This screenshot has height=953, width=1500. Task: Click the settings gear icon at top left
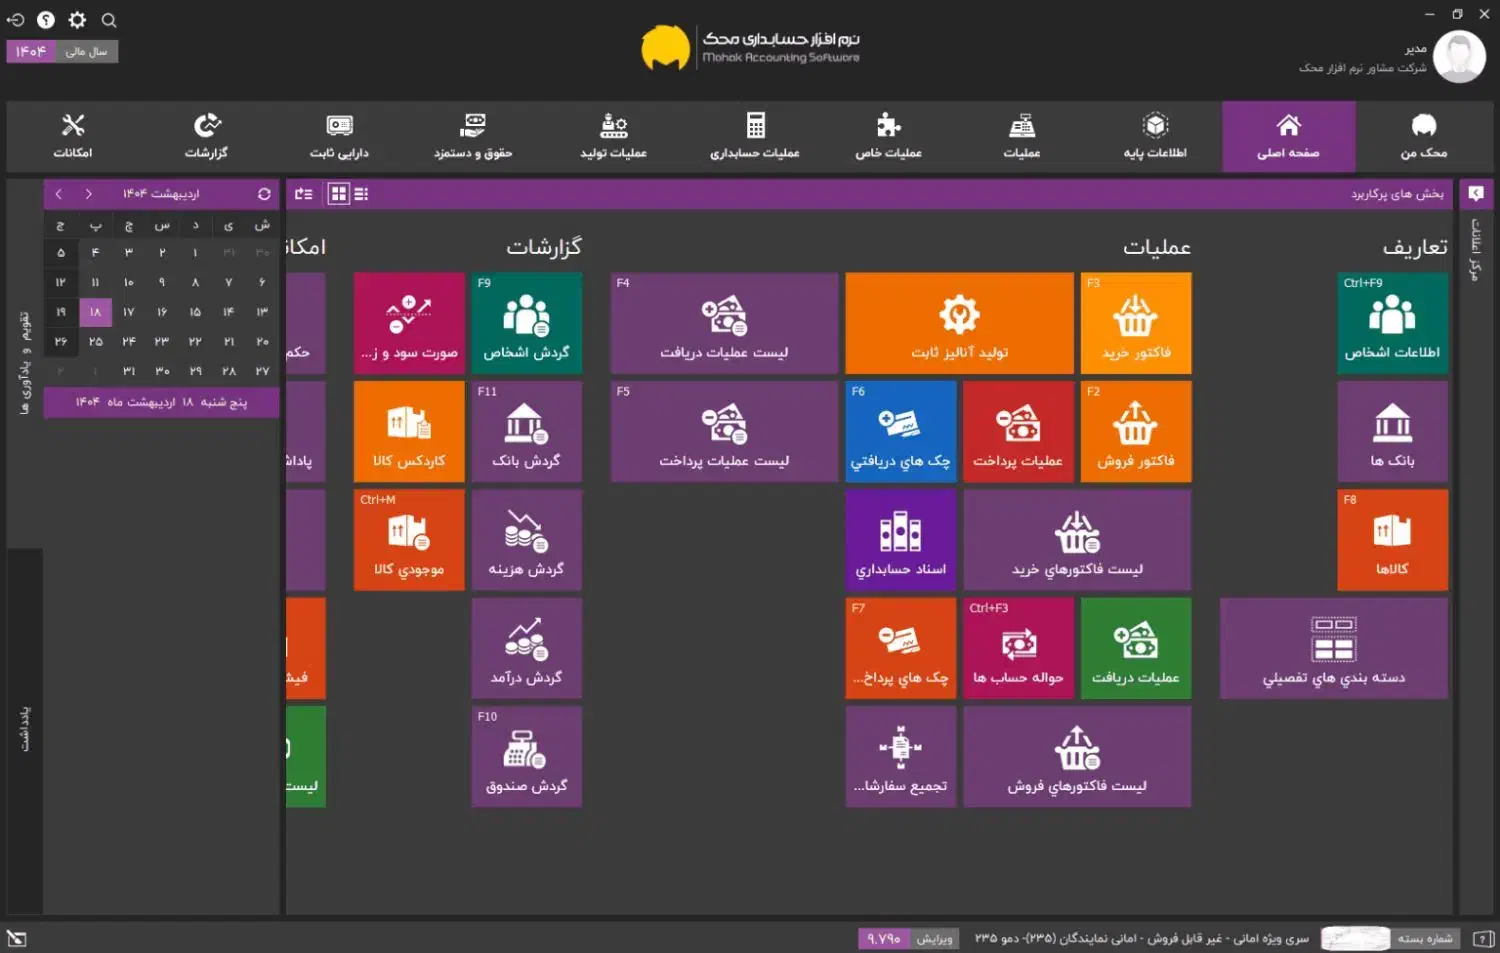tap(77, 20)
